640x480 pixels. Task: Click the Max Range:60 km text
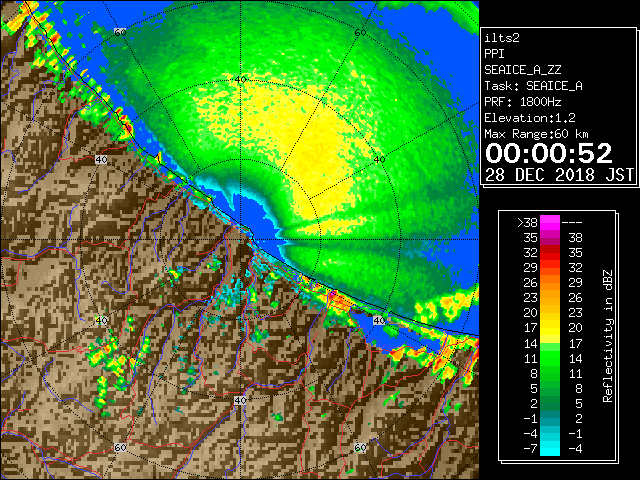536,134
